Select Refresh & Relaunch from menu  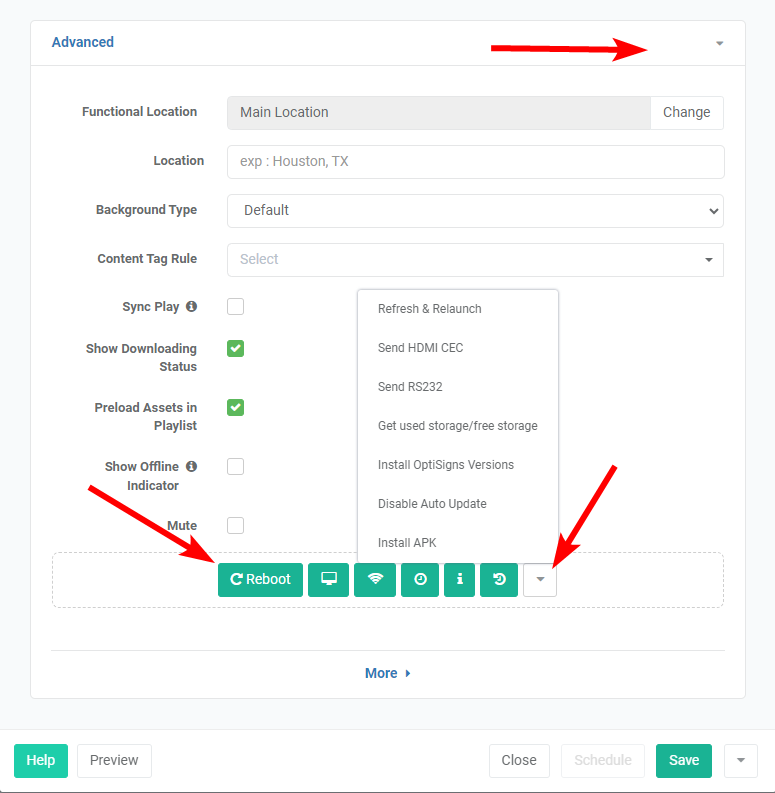pyautogui.click(x=429, y=309)
